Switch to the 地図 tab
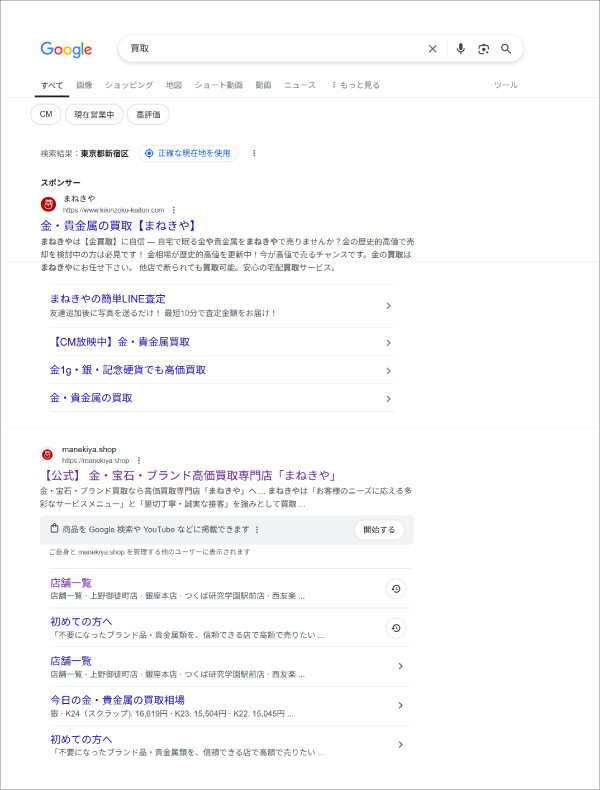600x790 pixels. click(x=174, y=85)
